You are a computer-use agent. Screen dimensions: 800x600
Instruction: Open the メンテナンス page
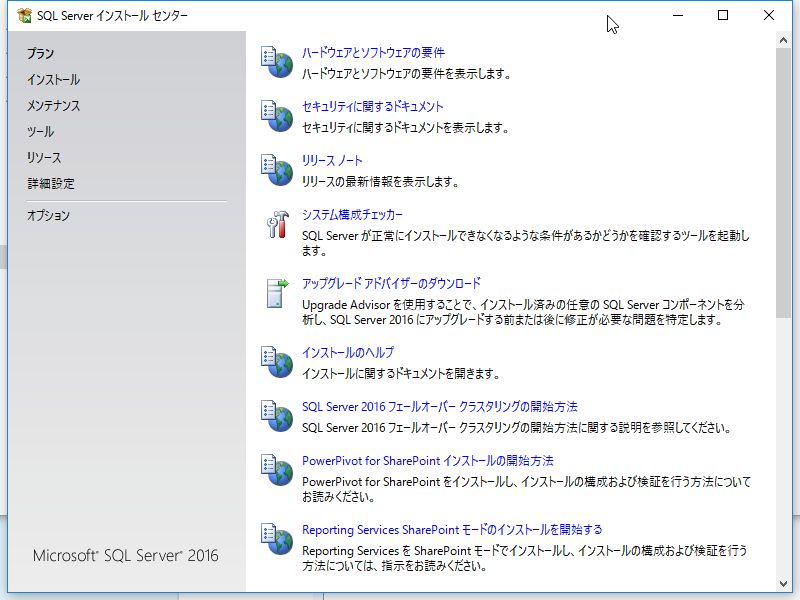pyautogui.click(x=54, y=106)
